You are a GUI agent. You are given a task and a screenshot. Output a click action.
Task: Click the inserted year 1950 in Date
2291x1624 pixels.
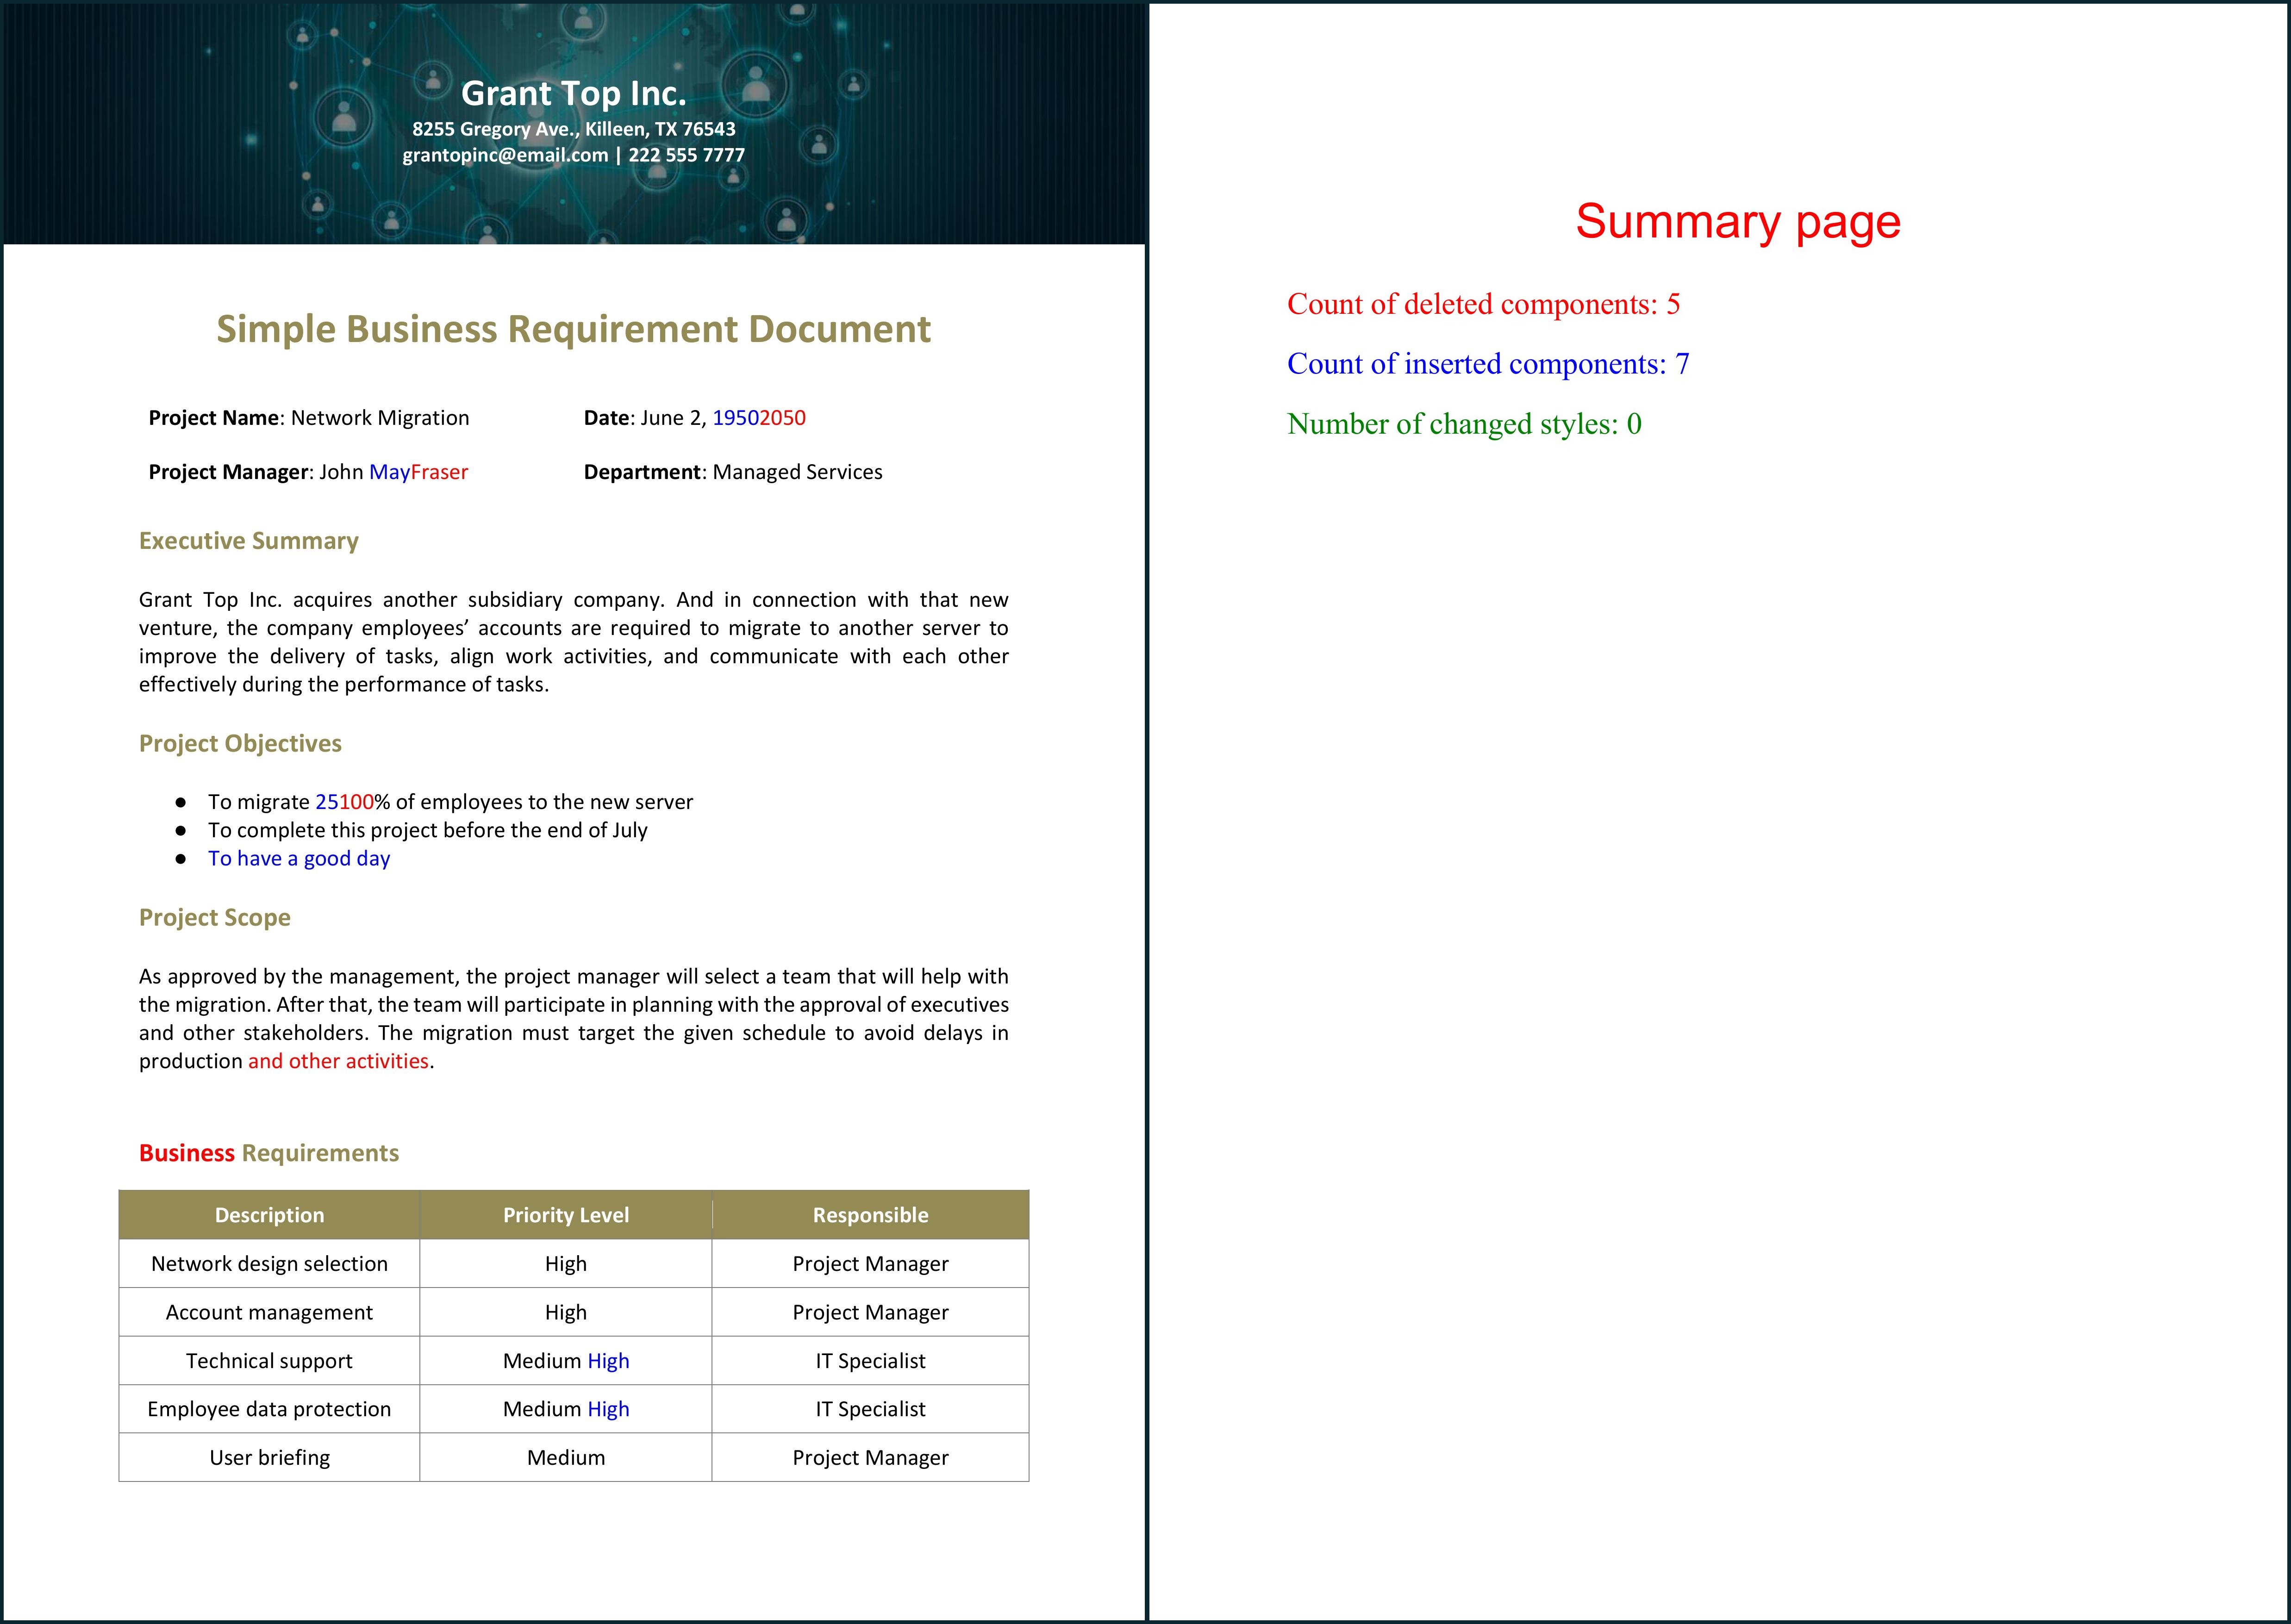tap(735, 418)
